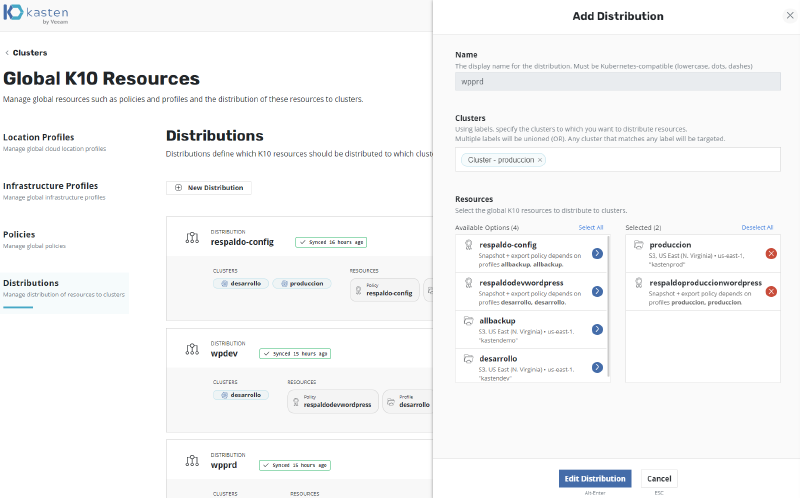Click New Distribution button
The width and height of the screenshot is (800, 498).
coord(209,188)
